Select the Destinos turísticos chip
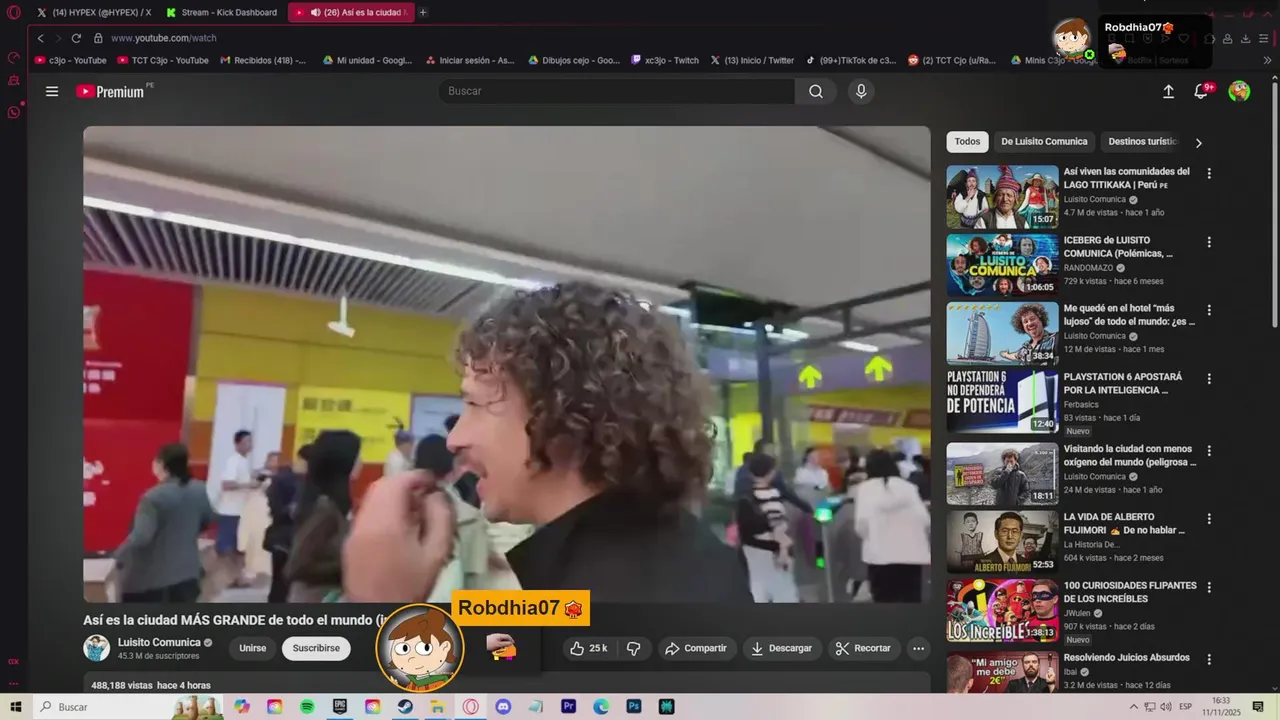 pos(1142,142)
